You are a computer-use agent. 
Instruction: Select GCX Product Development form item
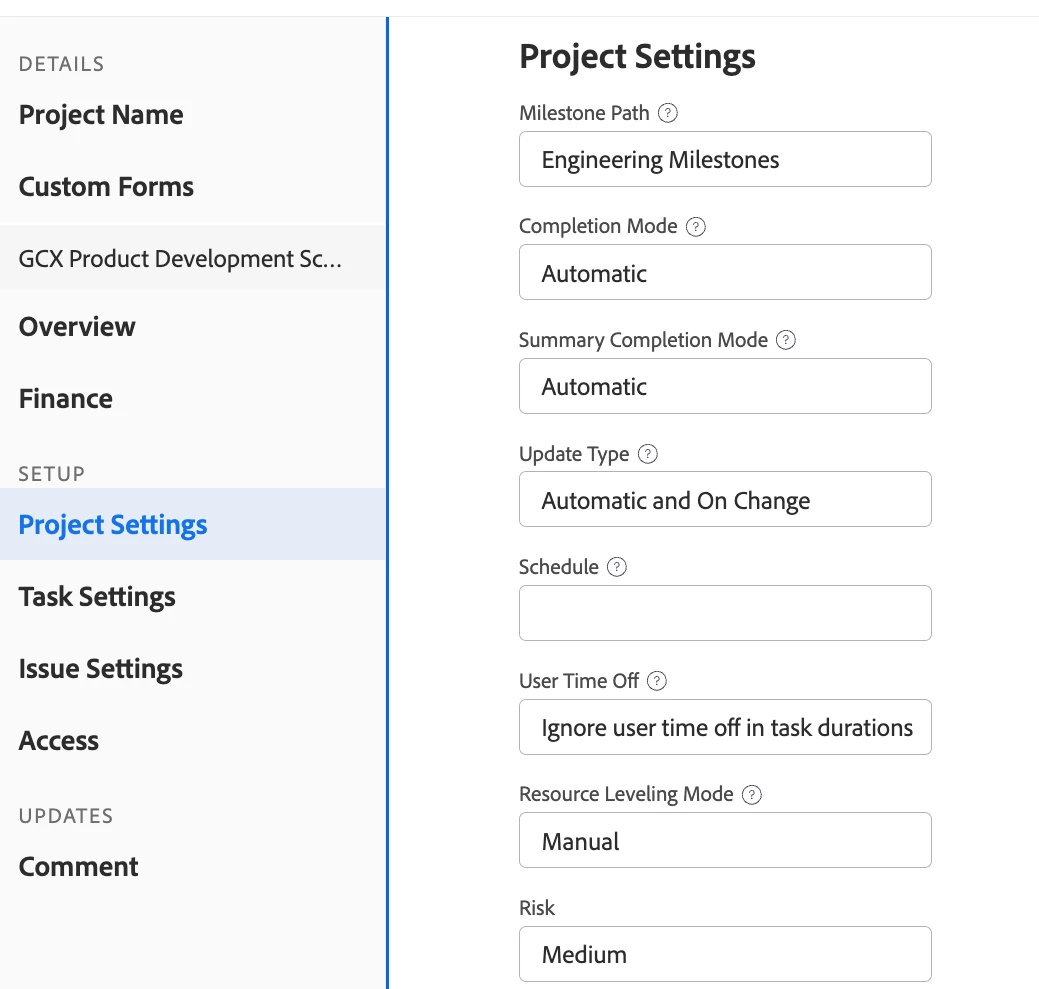coord(180,259)
